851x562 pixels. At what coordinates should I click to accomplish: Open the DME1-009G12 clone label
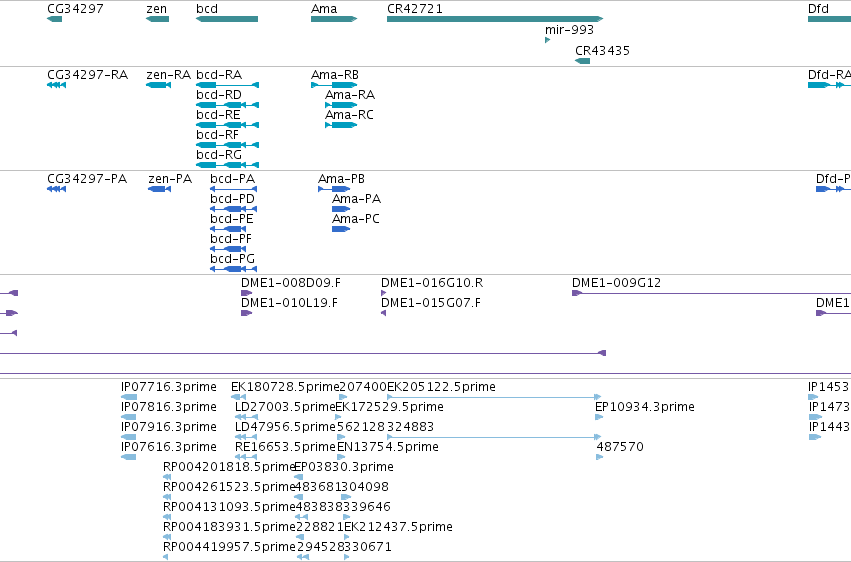pyautogui.click(x=617, y=283)
